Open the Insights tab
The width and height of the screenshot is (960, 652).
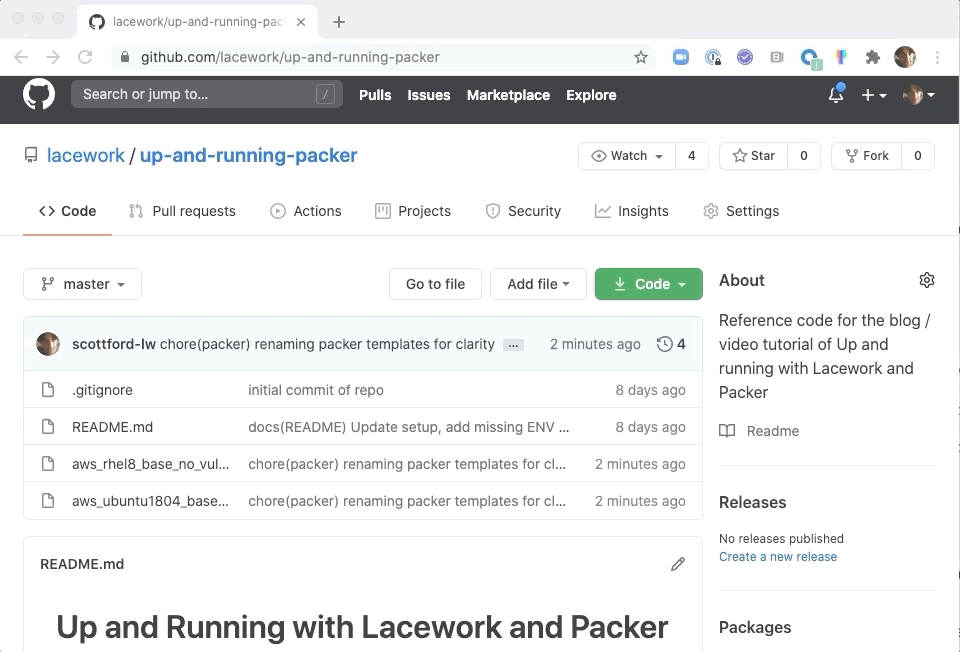(632, 211)
